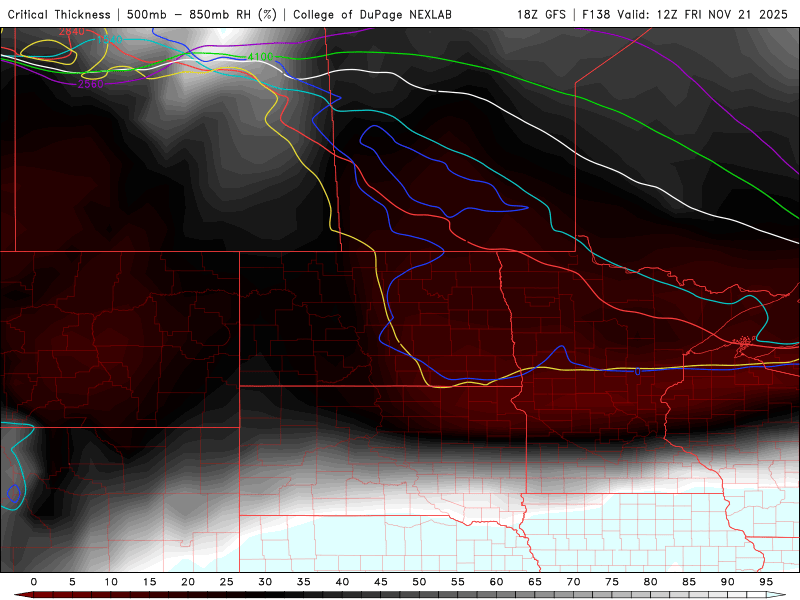Screen dimensions: 800x600
Task: Click the blue "0" contour line label
Action: 638,371
